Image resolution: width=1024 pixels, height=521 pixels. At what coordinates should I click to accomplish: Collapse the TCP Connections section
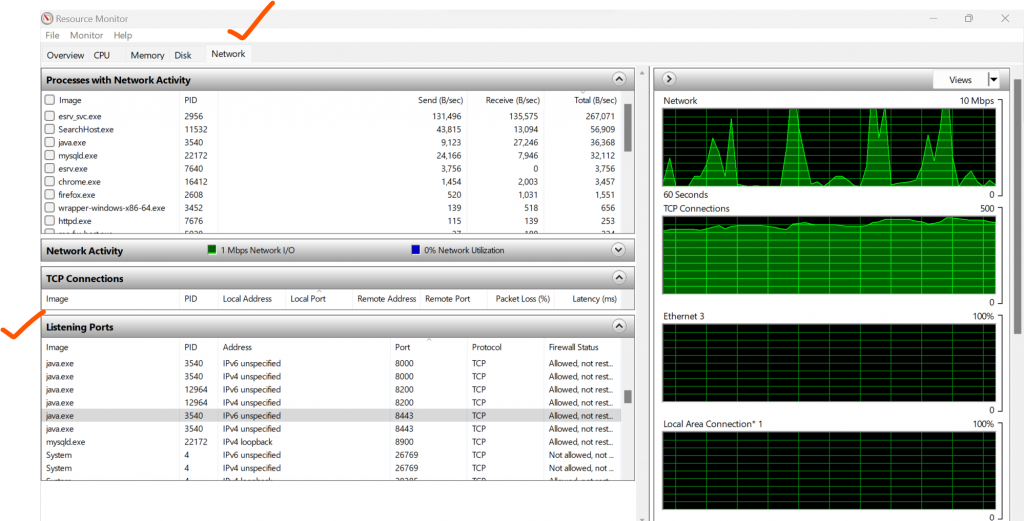[618, 278]
